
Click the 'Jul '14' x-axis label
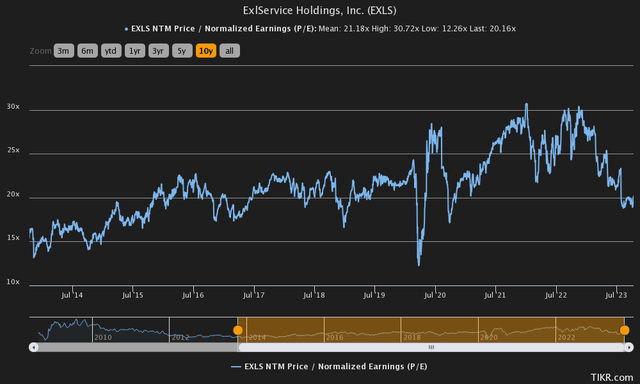click(72, 295)
